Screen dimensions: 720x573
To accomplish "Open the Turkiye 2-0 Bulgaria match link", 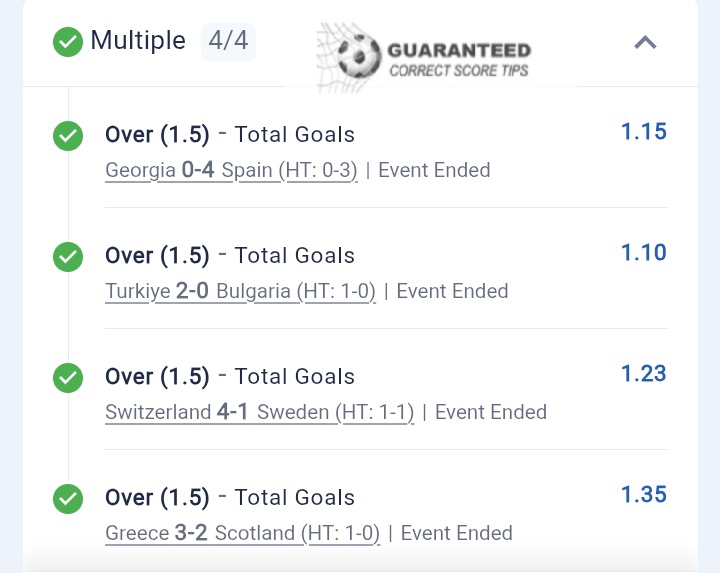I will [240, 291].
